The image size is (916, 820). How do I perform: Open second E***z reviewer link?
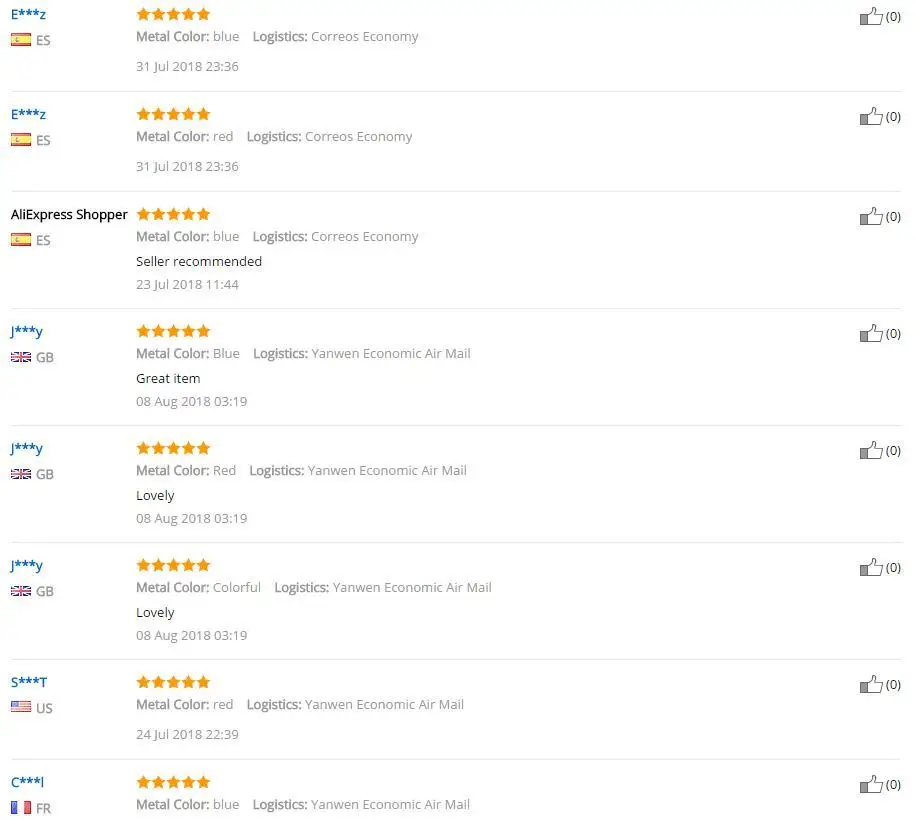pos(28,114)
